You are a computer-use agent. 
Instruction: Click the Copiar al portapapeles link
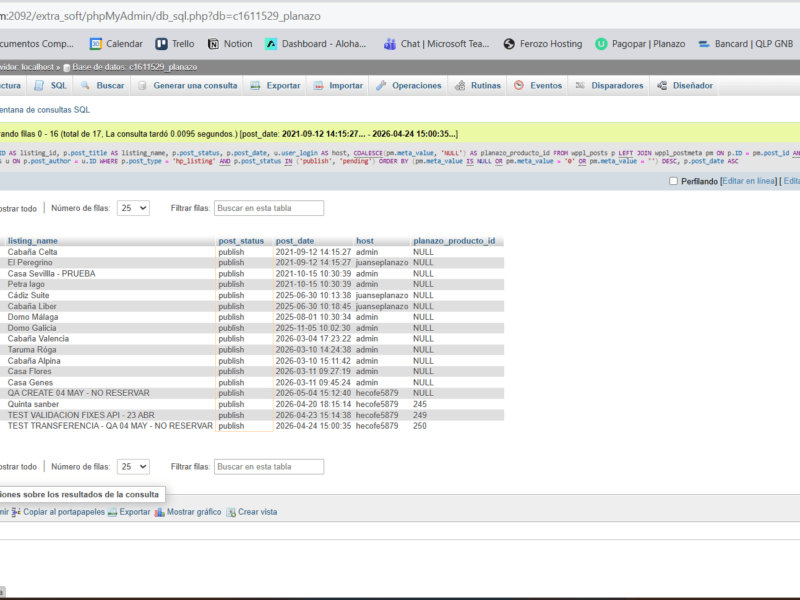(x=64, y=512)
